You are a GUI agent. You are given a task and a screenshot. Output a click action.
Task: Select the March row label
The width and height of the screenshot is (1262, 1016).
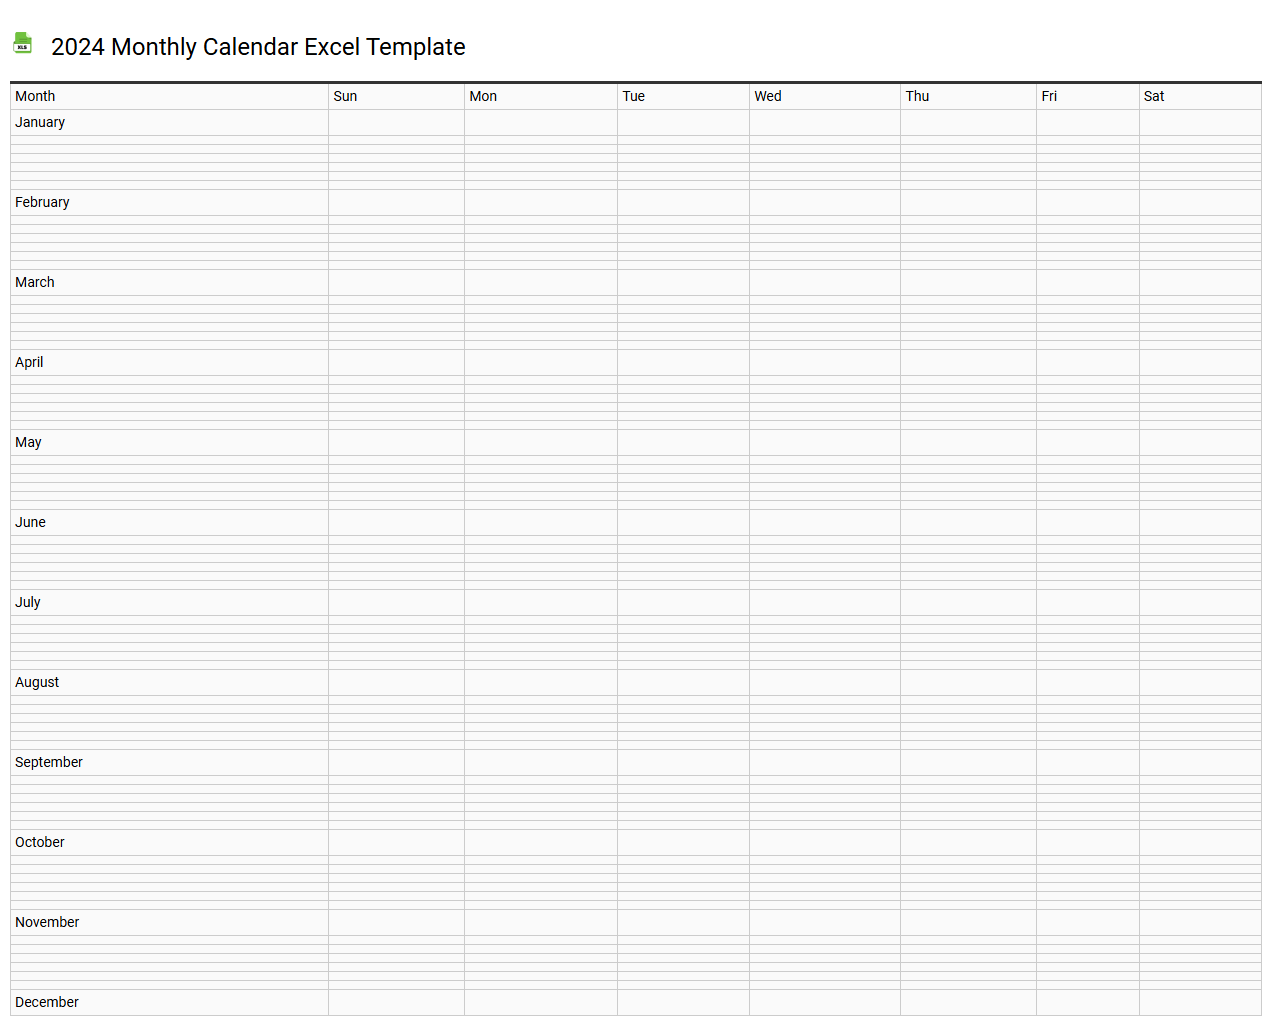tap(34, 282)
